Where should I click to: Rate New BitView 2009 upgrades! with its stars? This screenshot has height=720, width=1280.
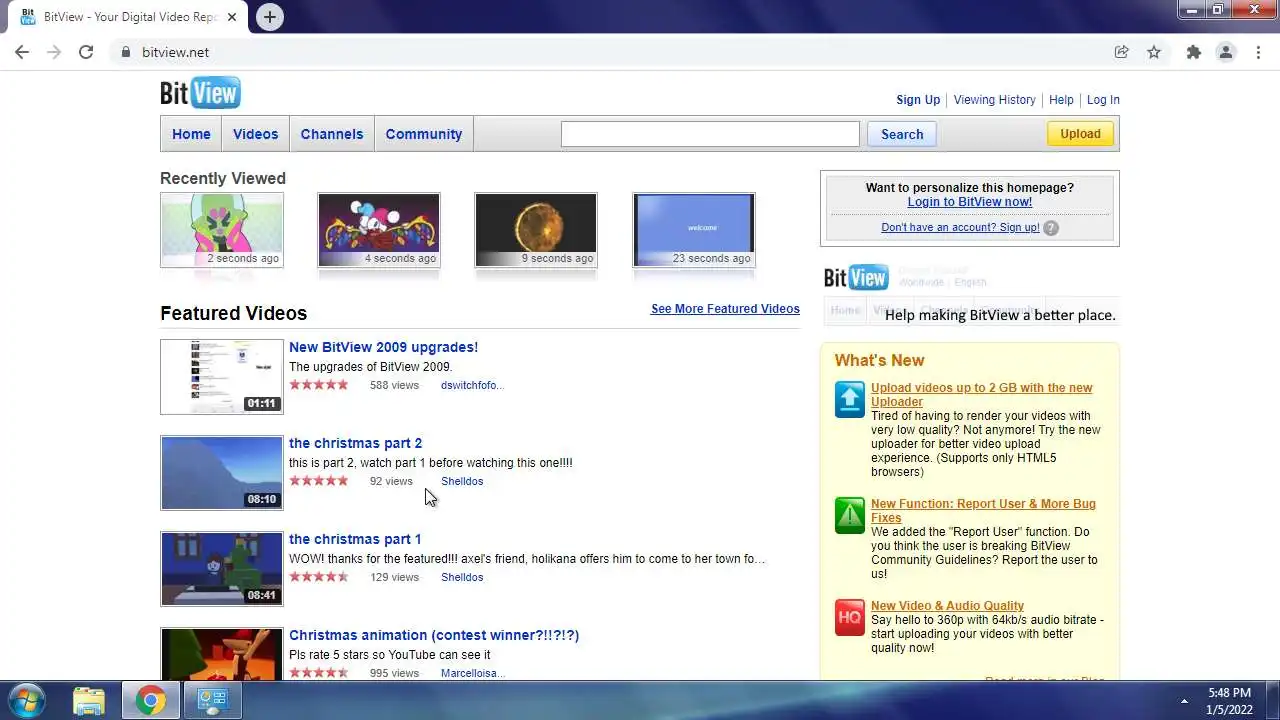click(x=319, y=385)
